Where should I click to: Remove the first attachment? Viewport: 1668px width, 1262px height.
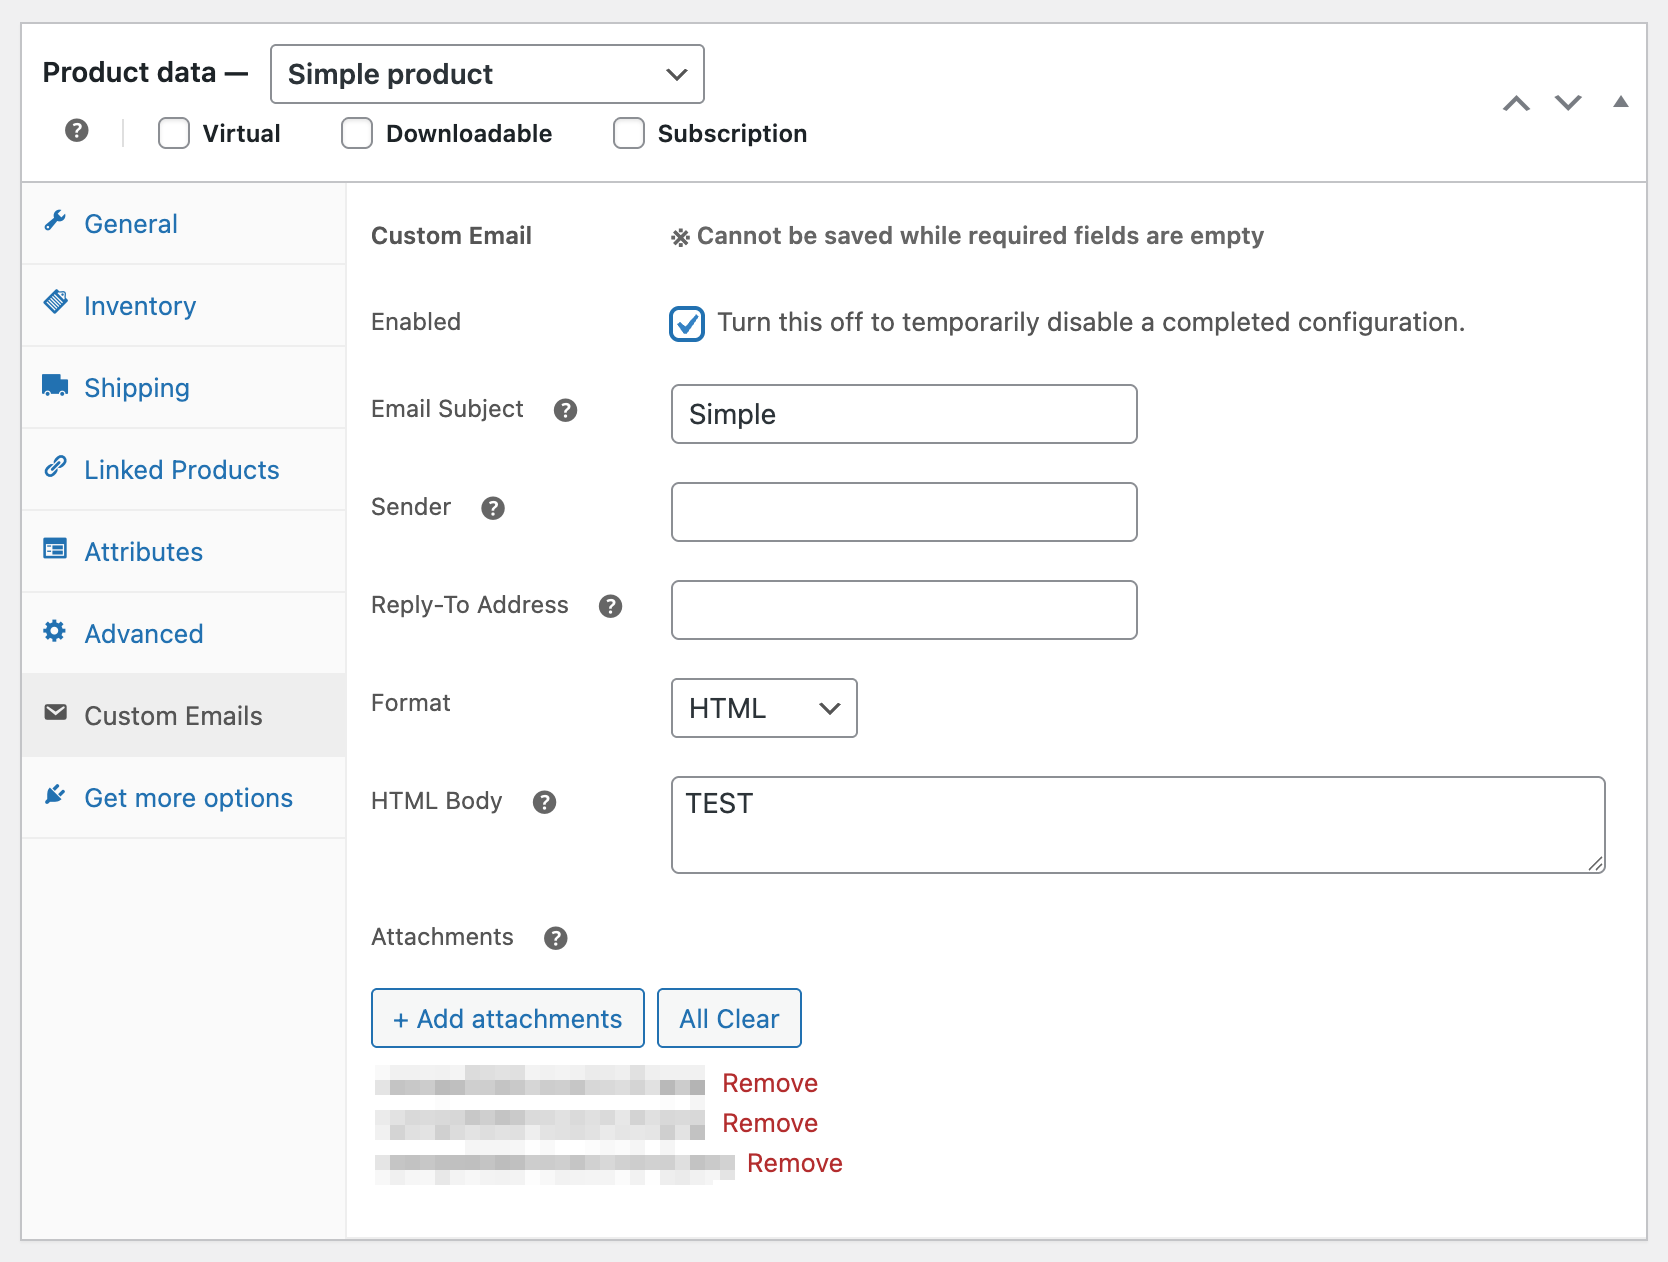[x=769, y=1083]
